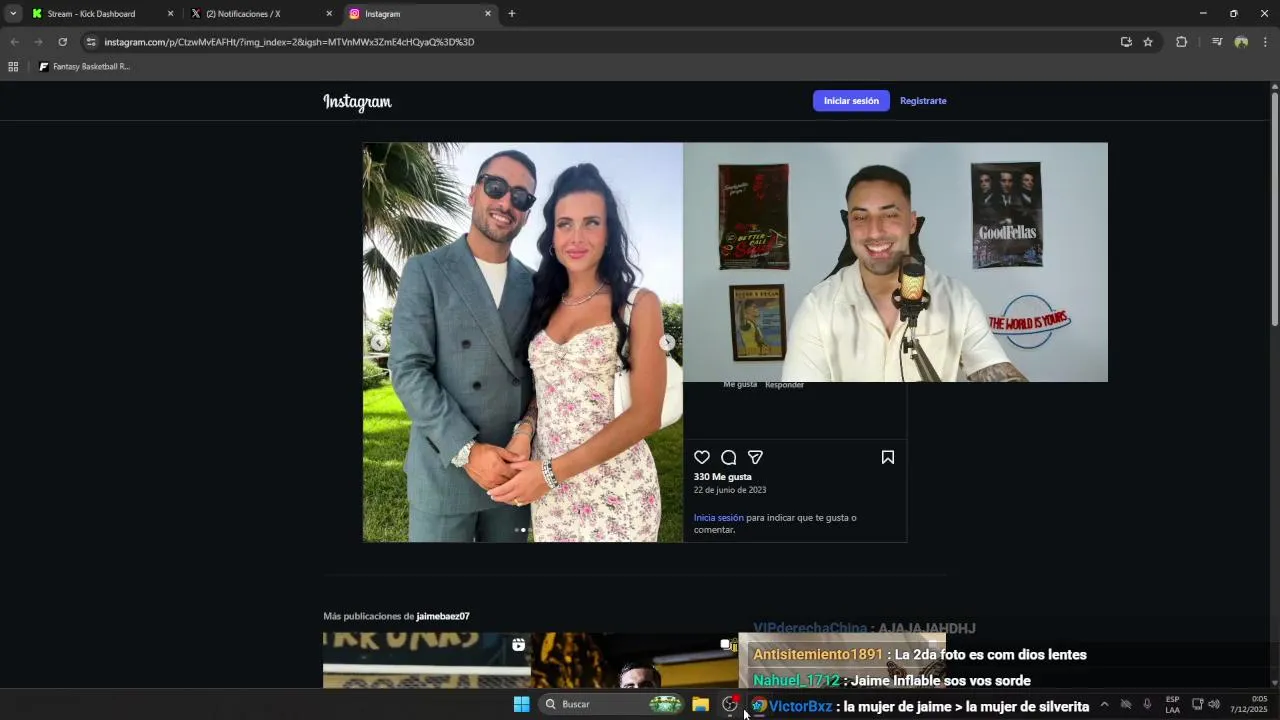Screen dimensions: 1280x720
Task: Go to the next photo in carousel
Action: click(x=667, y=342)
